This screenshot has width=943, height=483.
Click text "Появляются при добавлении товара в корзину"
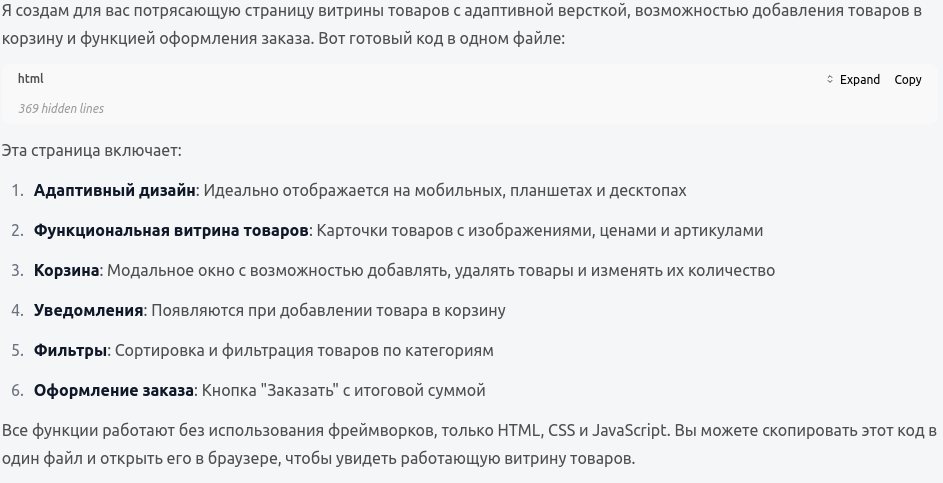point(328,310)
